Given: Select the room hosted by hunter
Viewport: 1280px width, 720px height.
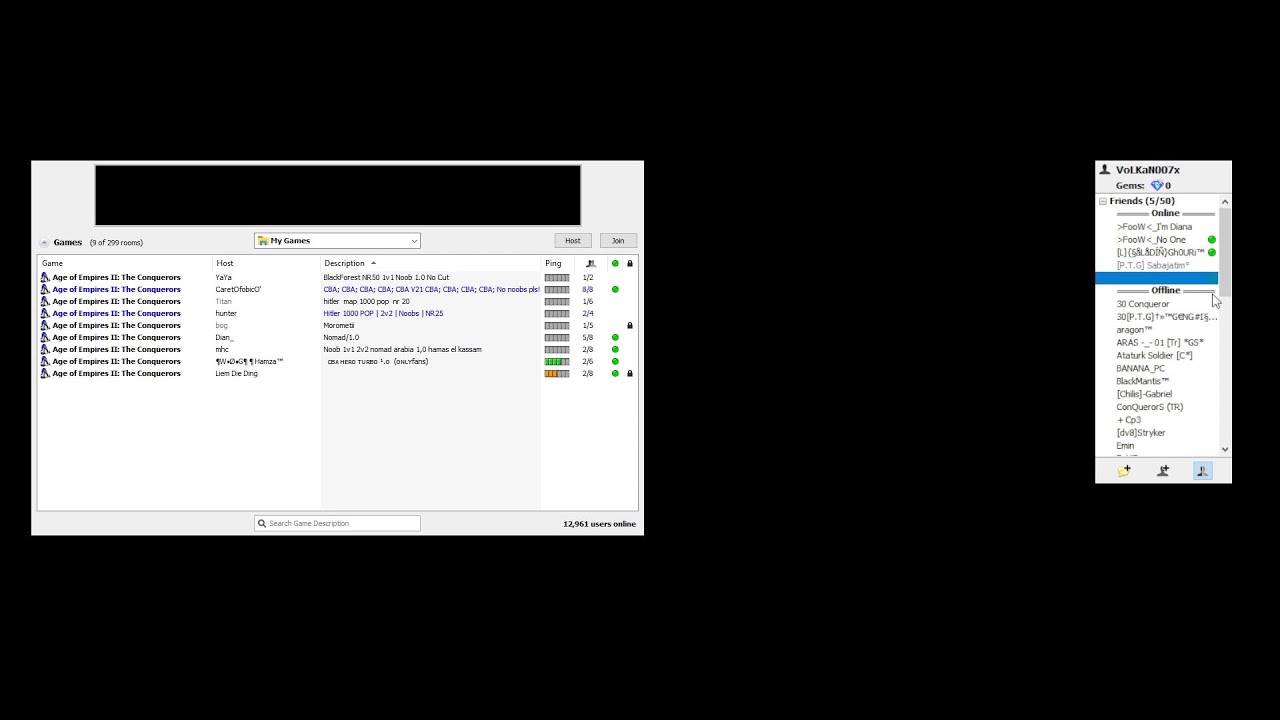Looking at the screenshot, I should coord(337,313).
